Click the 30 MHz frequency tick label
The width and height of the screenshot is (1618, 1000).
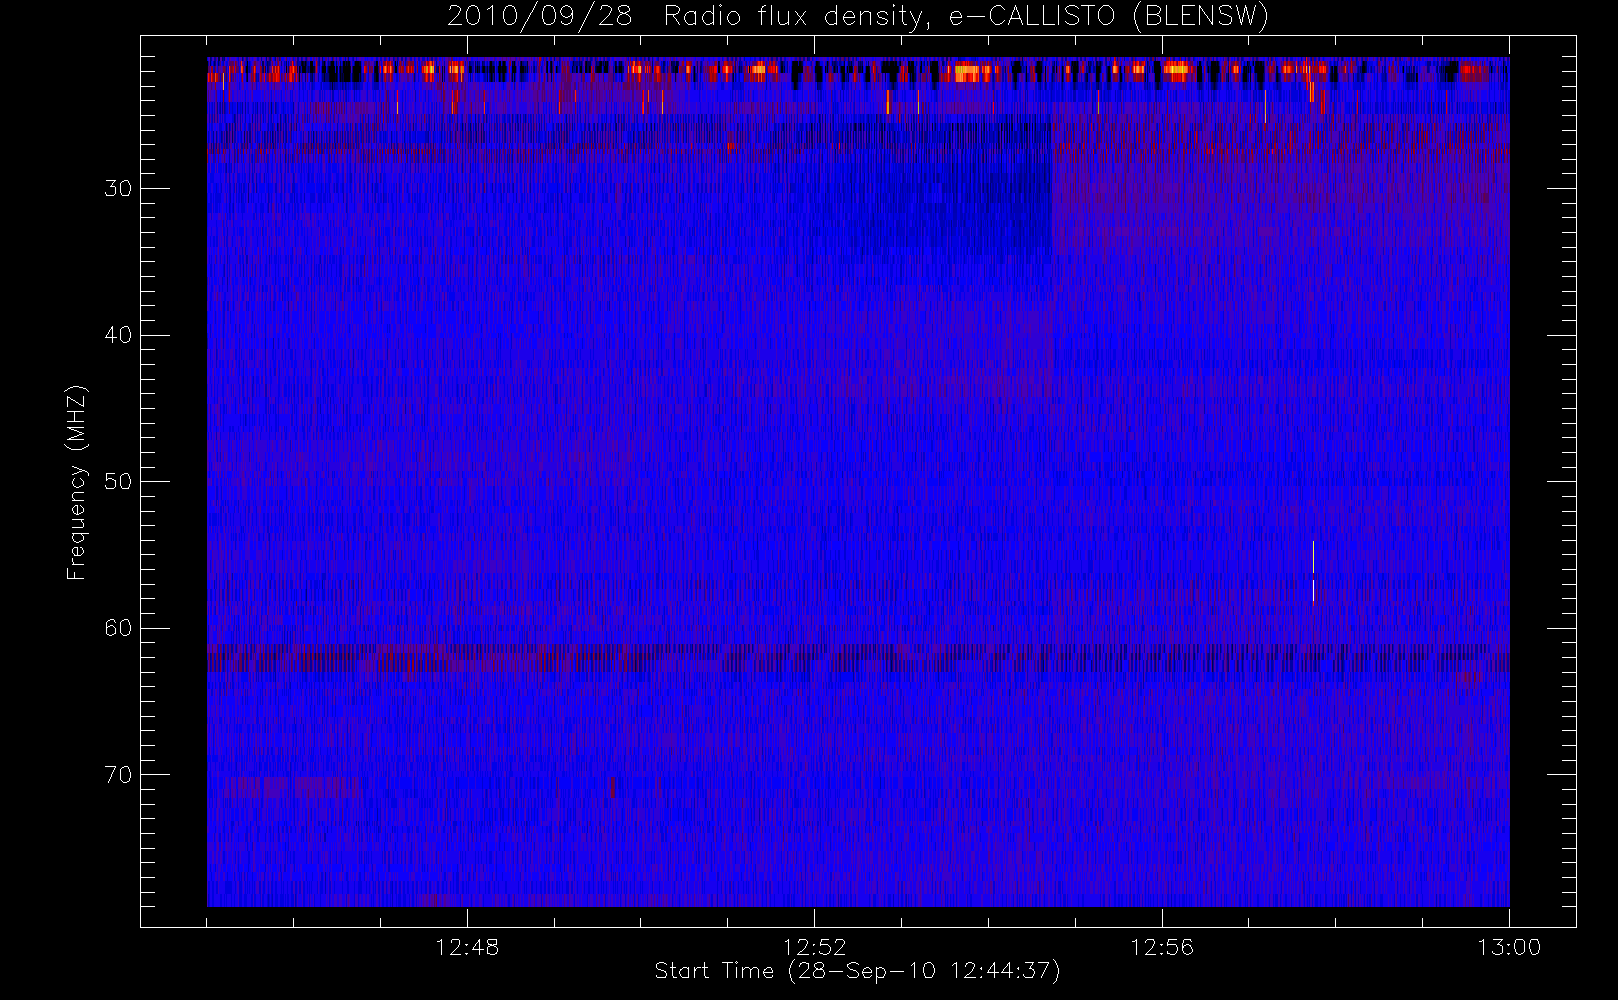coord(118,189)
